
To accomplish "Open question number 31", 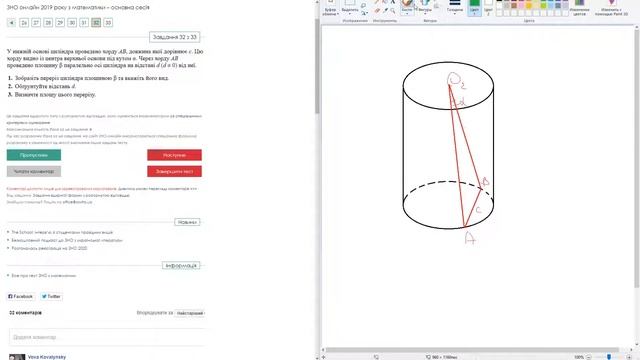I will click(84, 23).
